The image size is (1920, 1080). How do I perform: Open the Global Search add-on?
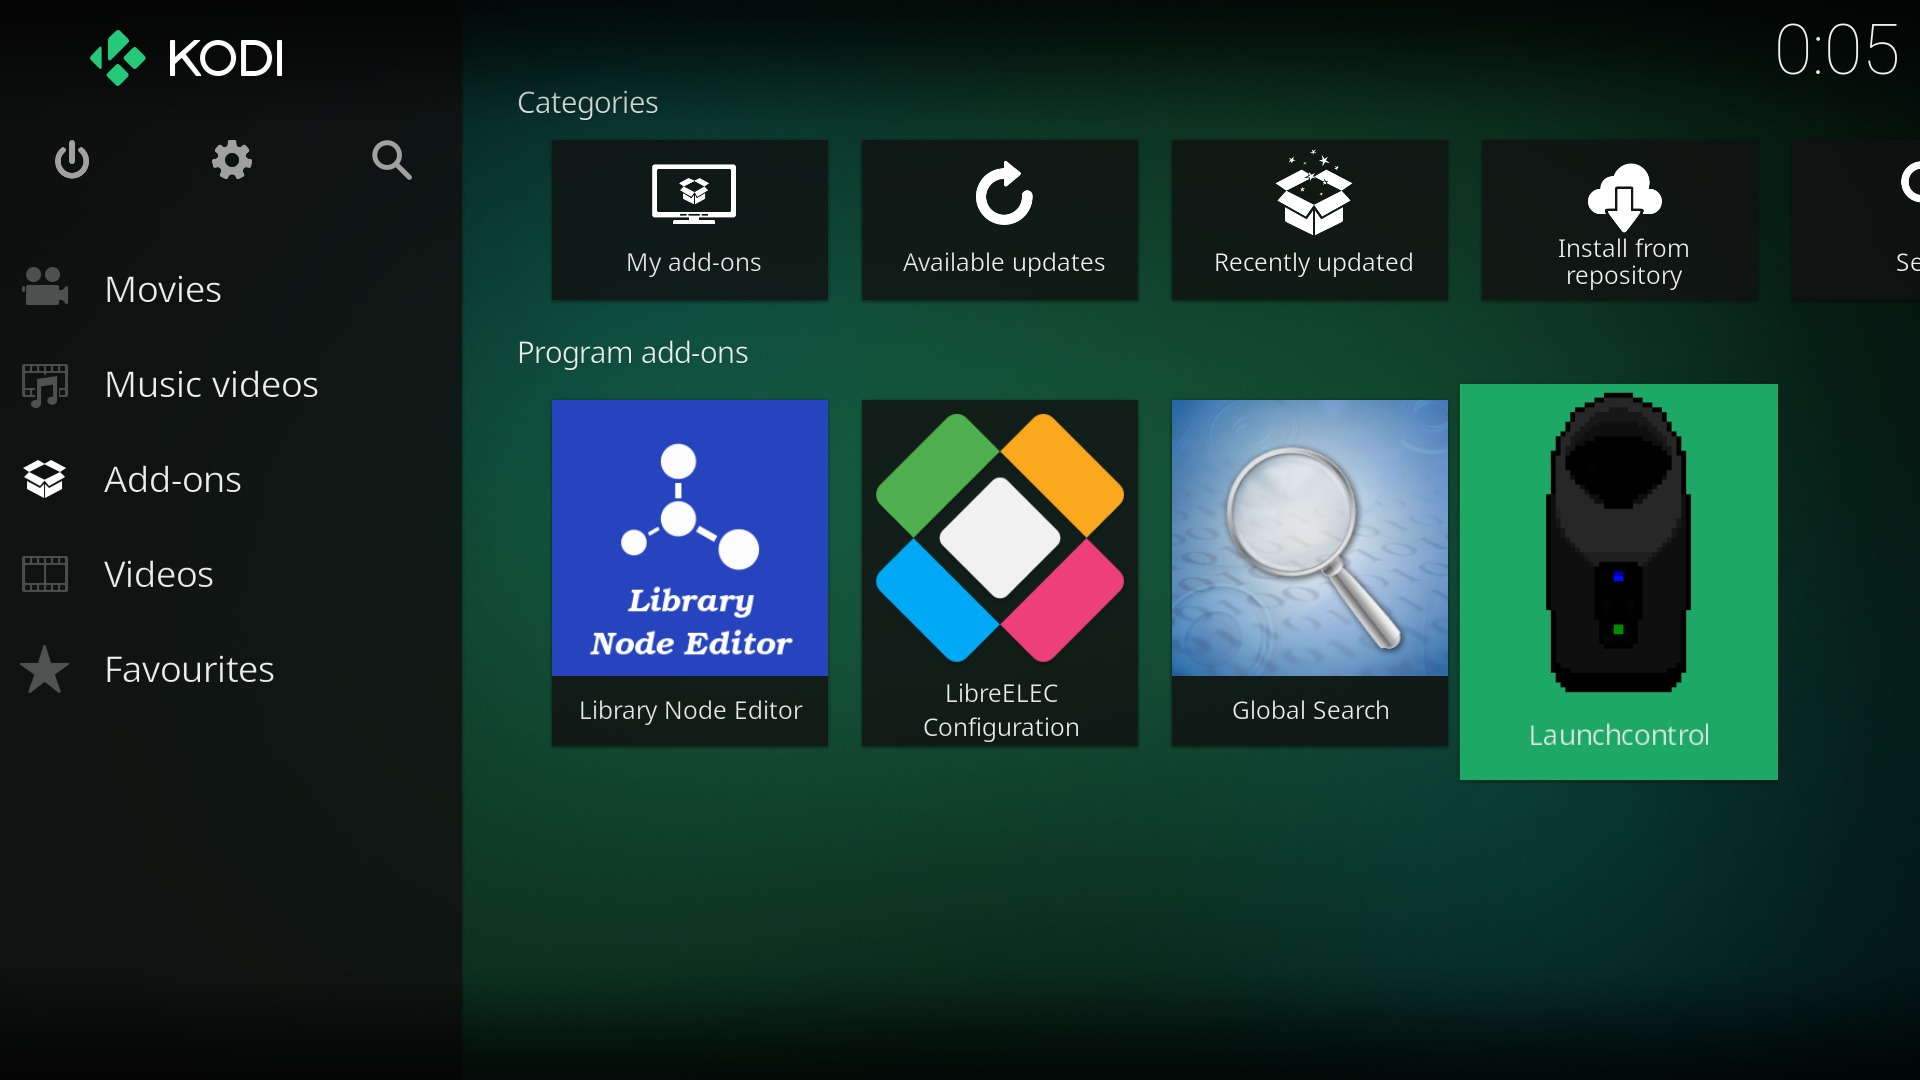(x=1310, y=572)
